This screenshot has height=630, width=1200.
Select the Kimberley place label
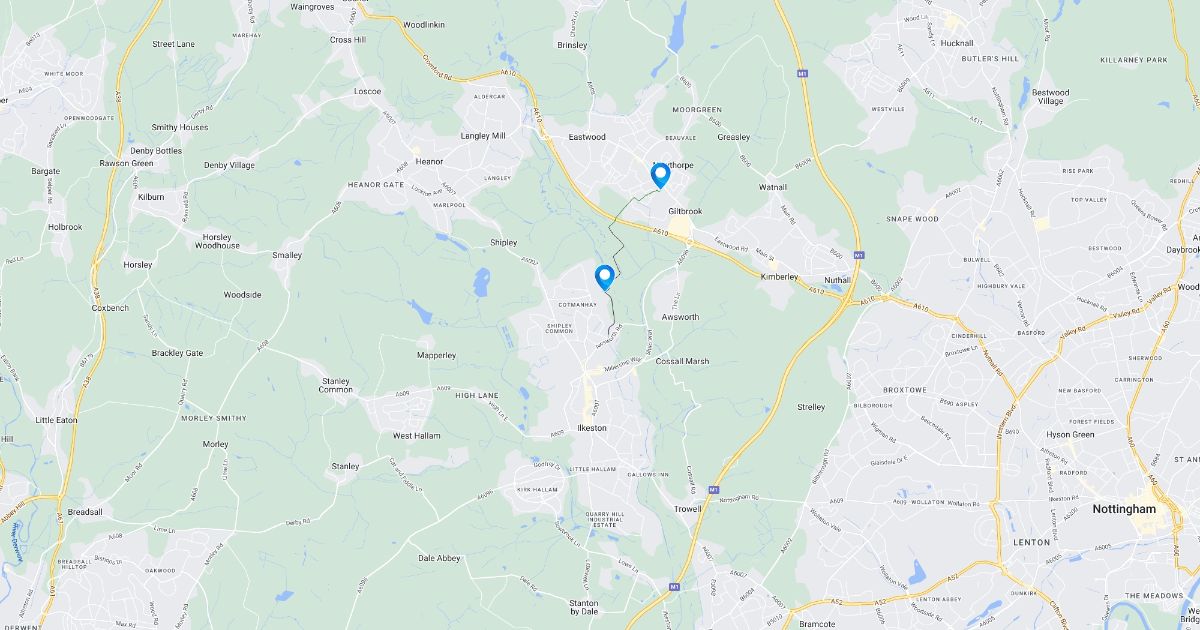click(780, 275)
